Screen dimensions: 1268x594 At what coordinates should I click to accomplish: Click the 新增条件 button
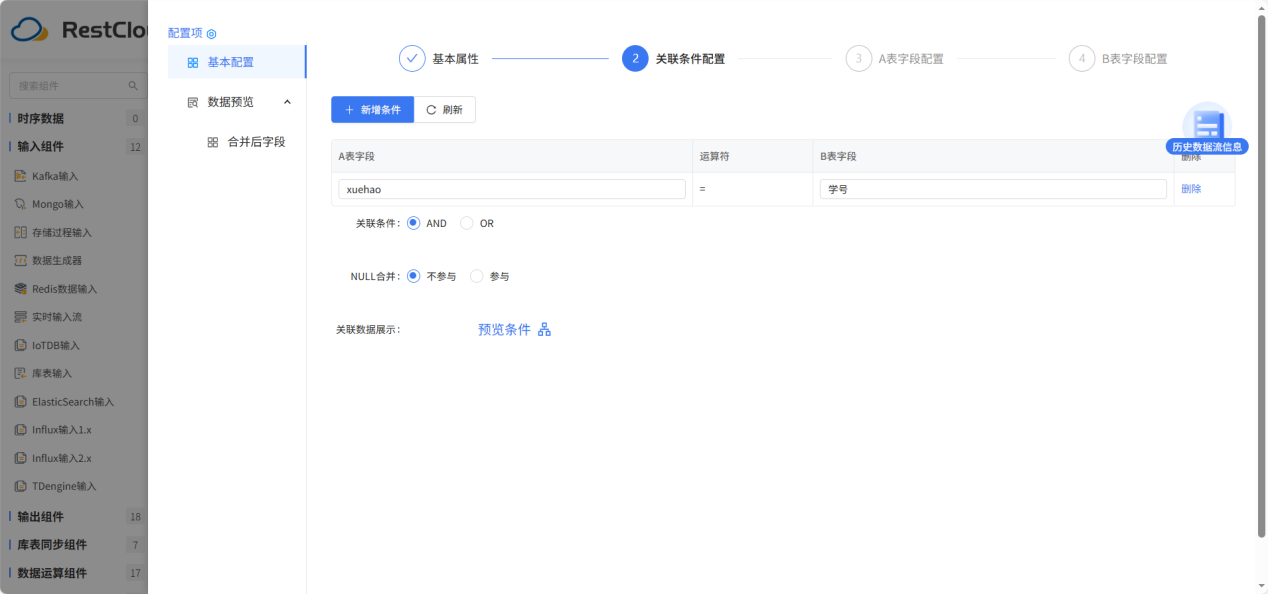[371, 109]
